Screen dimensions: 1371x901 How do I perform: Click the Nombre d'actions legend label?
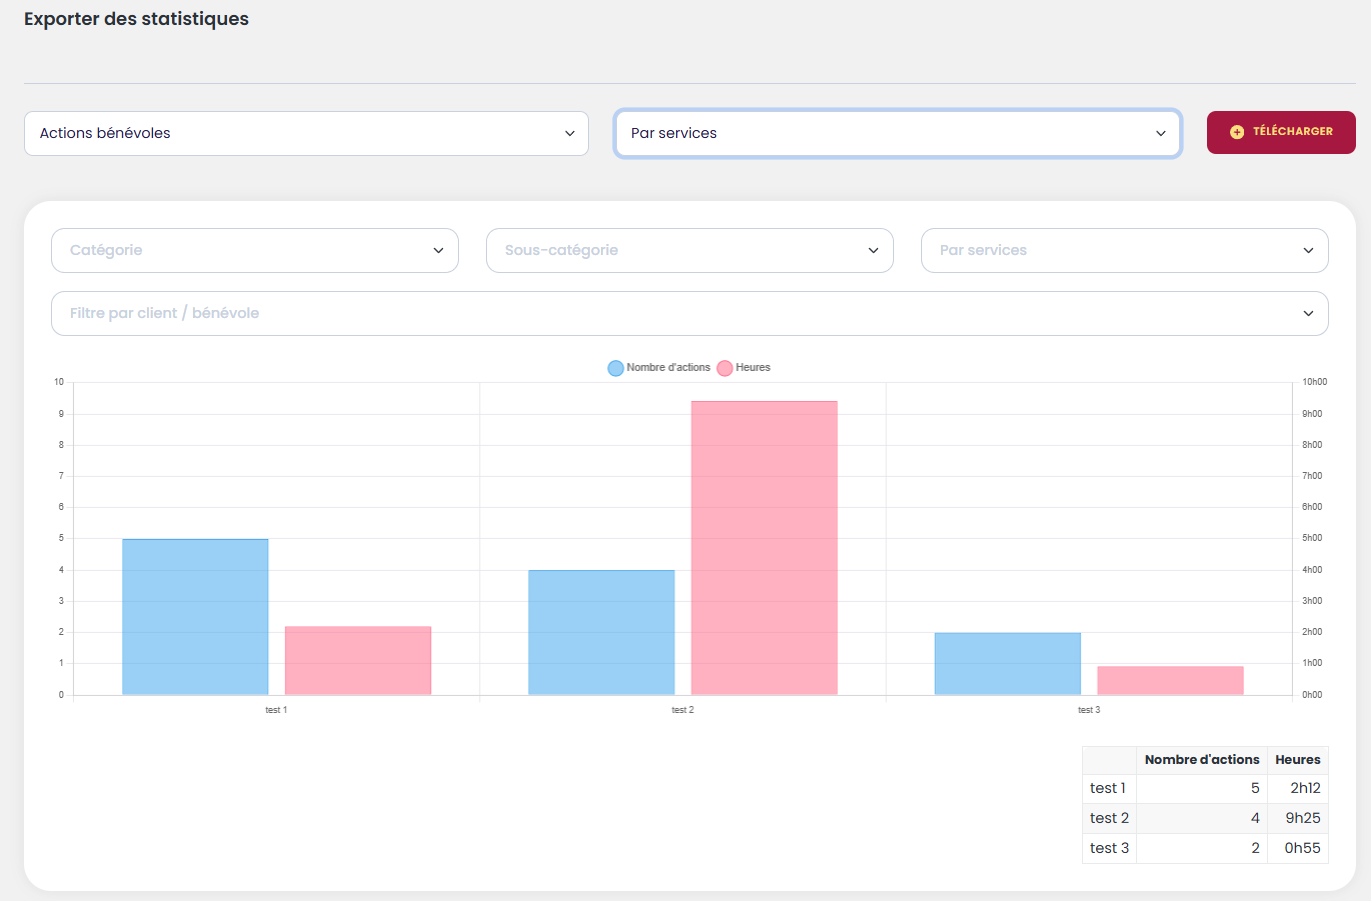click(x=668, y=368)
